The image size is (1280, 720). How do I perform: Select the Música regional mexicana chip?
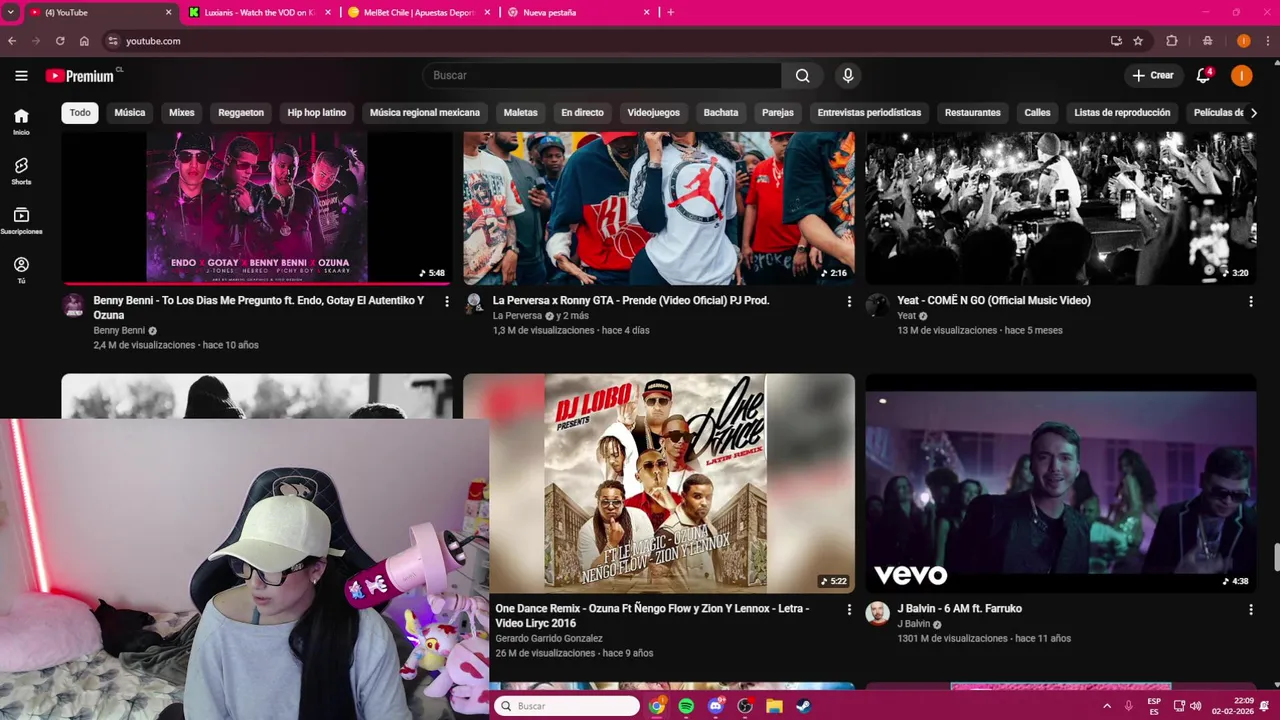(x=425, y=113)
